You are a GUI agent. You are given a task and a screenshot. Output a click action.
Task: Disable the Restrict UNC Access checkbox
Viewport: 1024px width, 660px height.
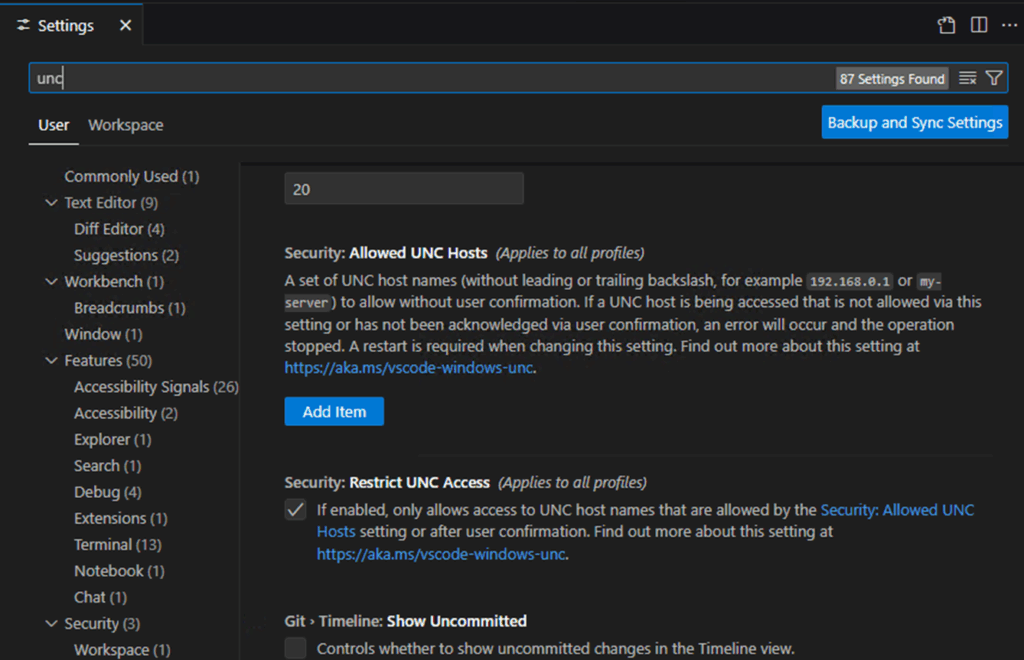[296, 510]
